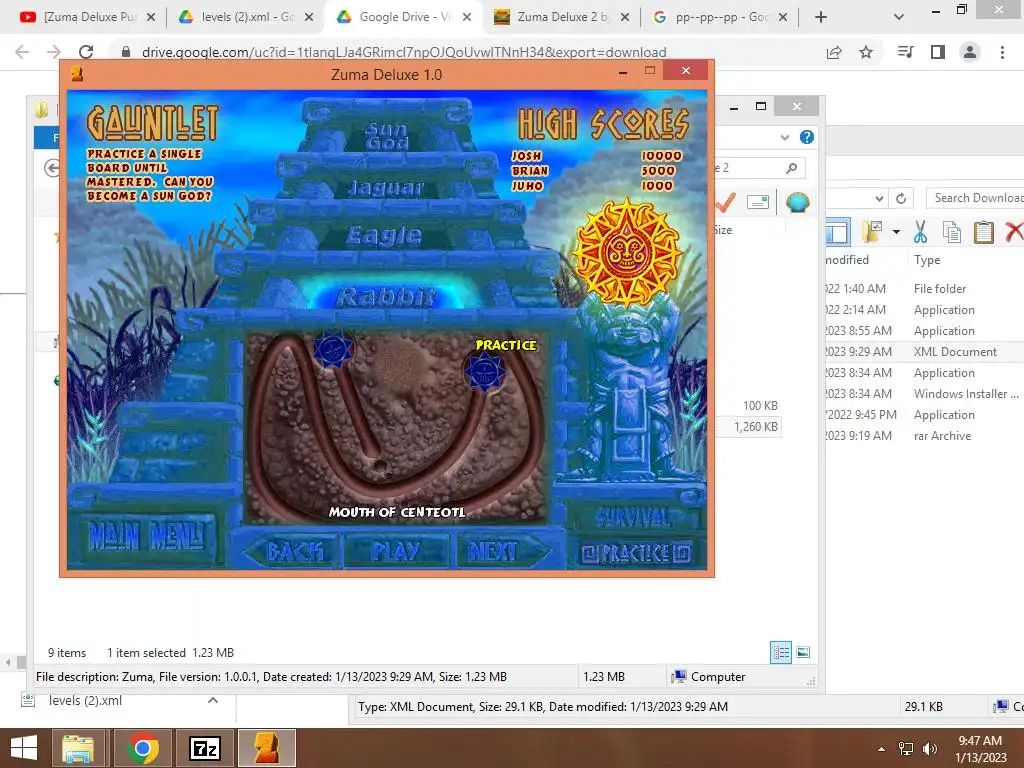Select the Windows Installer row
The width and height of the screenshot is (1024, 768).
click(x=924, y=394)
